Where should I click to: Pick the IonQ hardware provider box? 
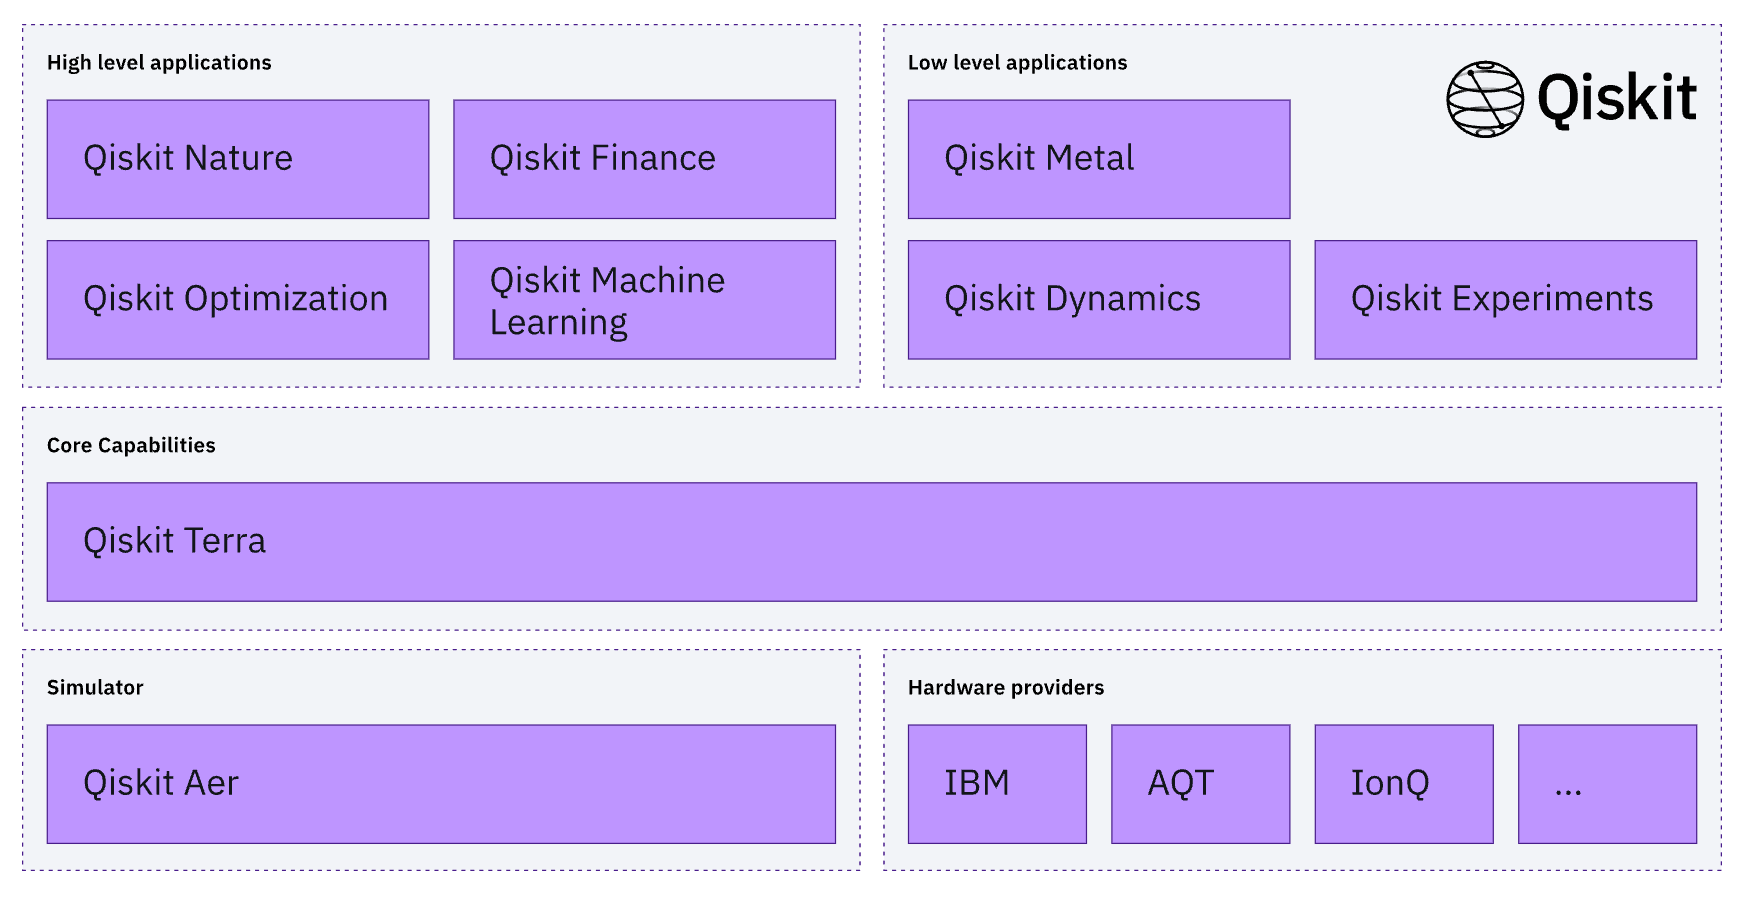(1404, 784)
